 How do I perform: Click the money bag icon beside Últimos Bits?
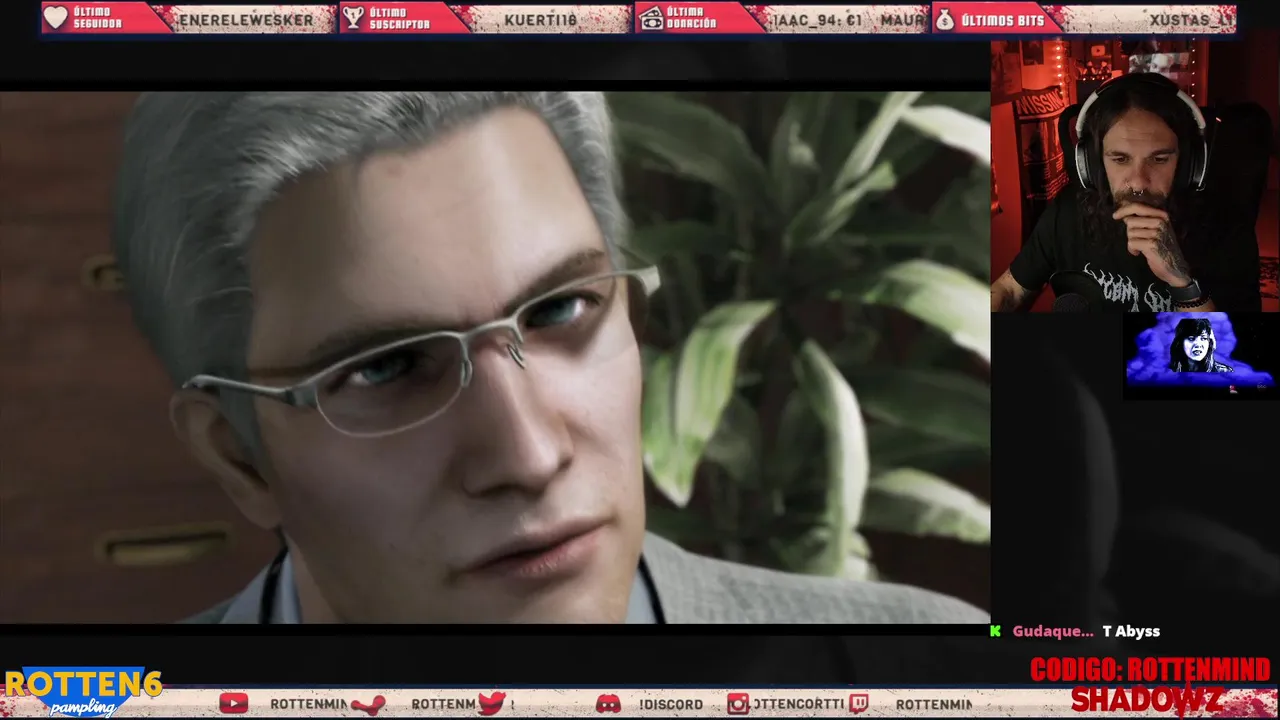pos(945,19)
